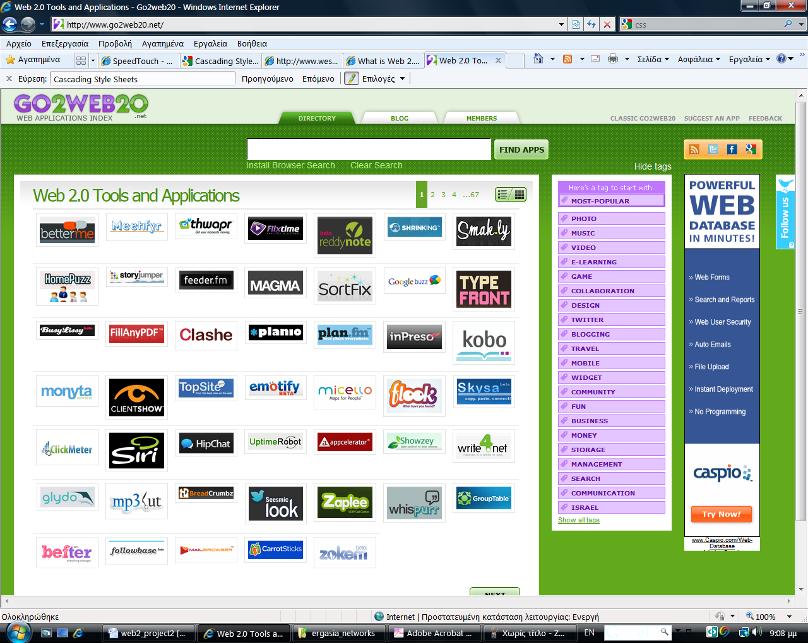The height and width of the screenshot is (643, 808).
Task: Click the apps search input field
Action: tap(368, 149)
